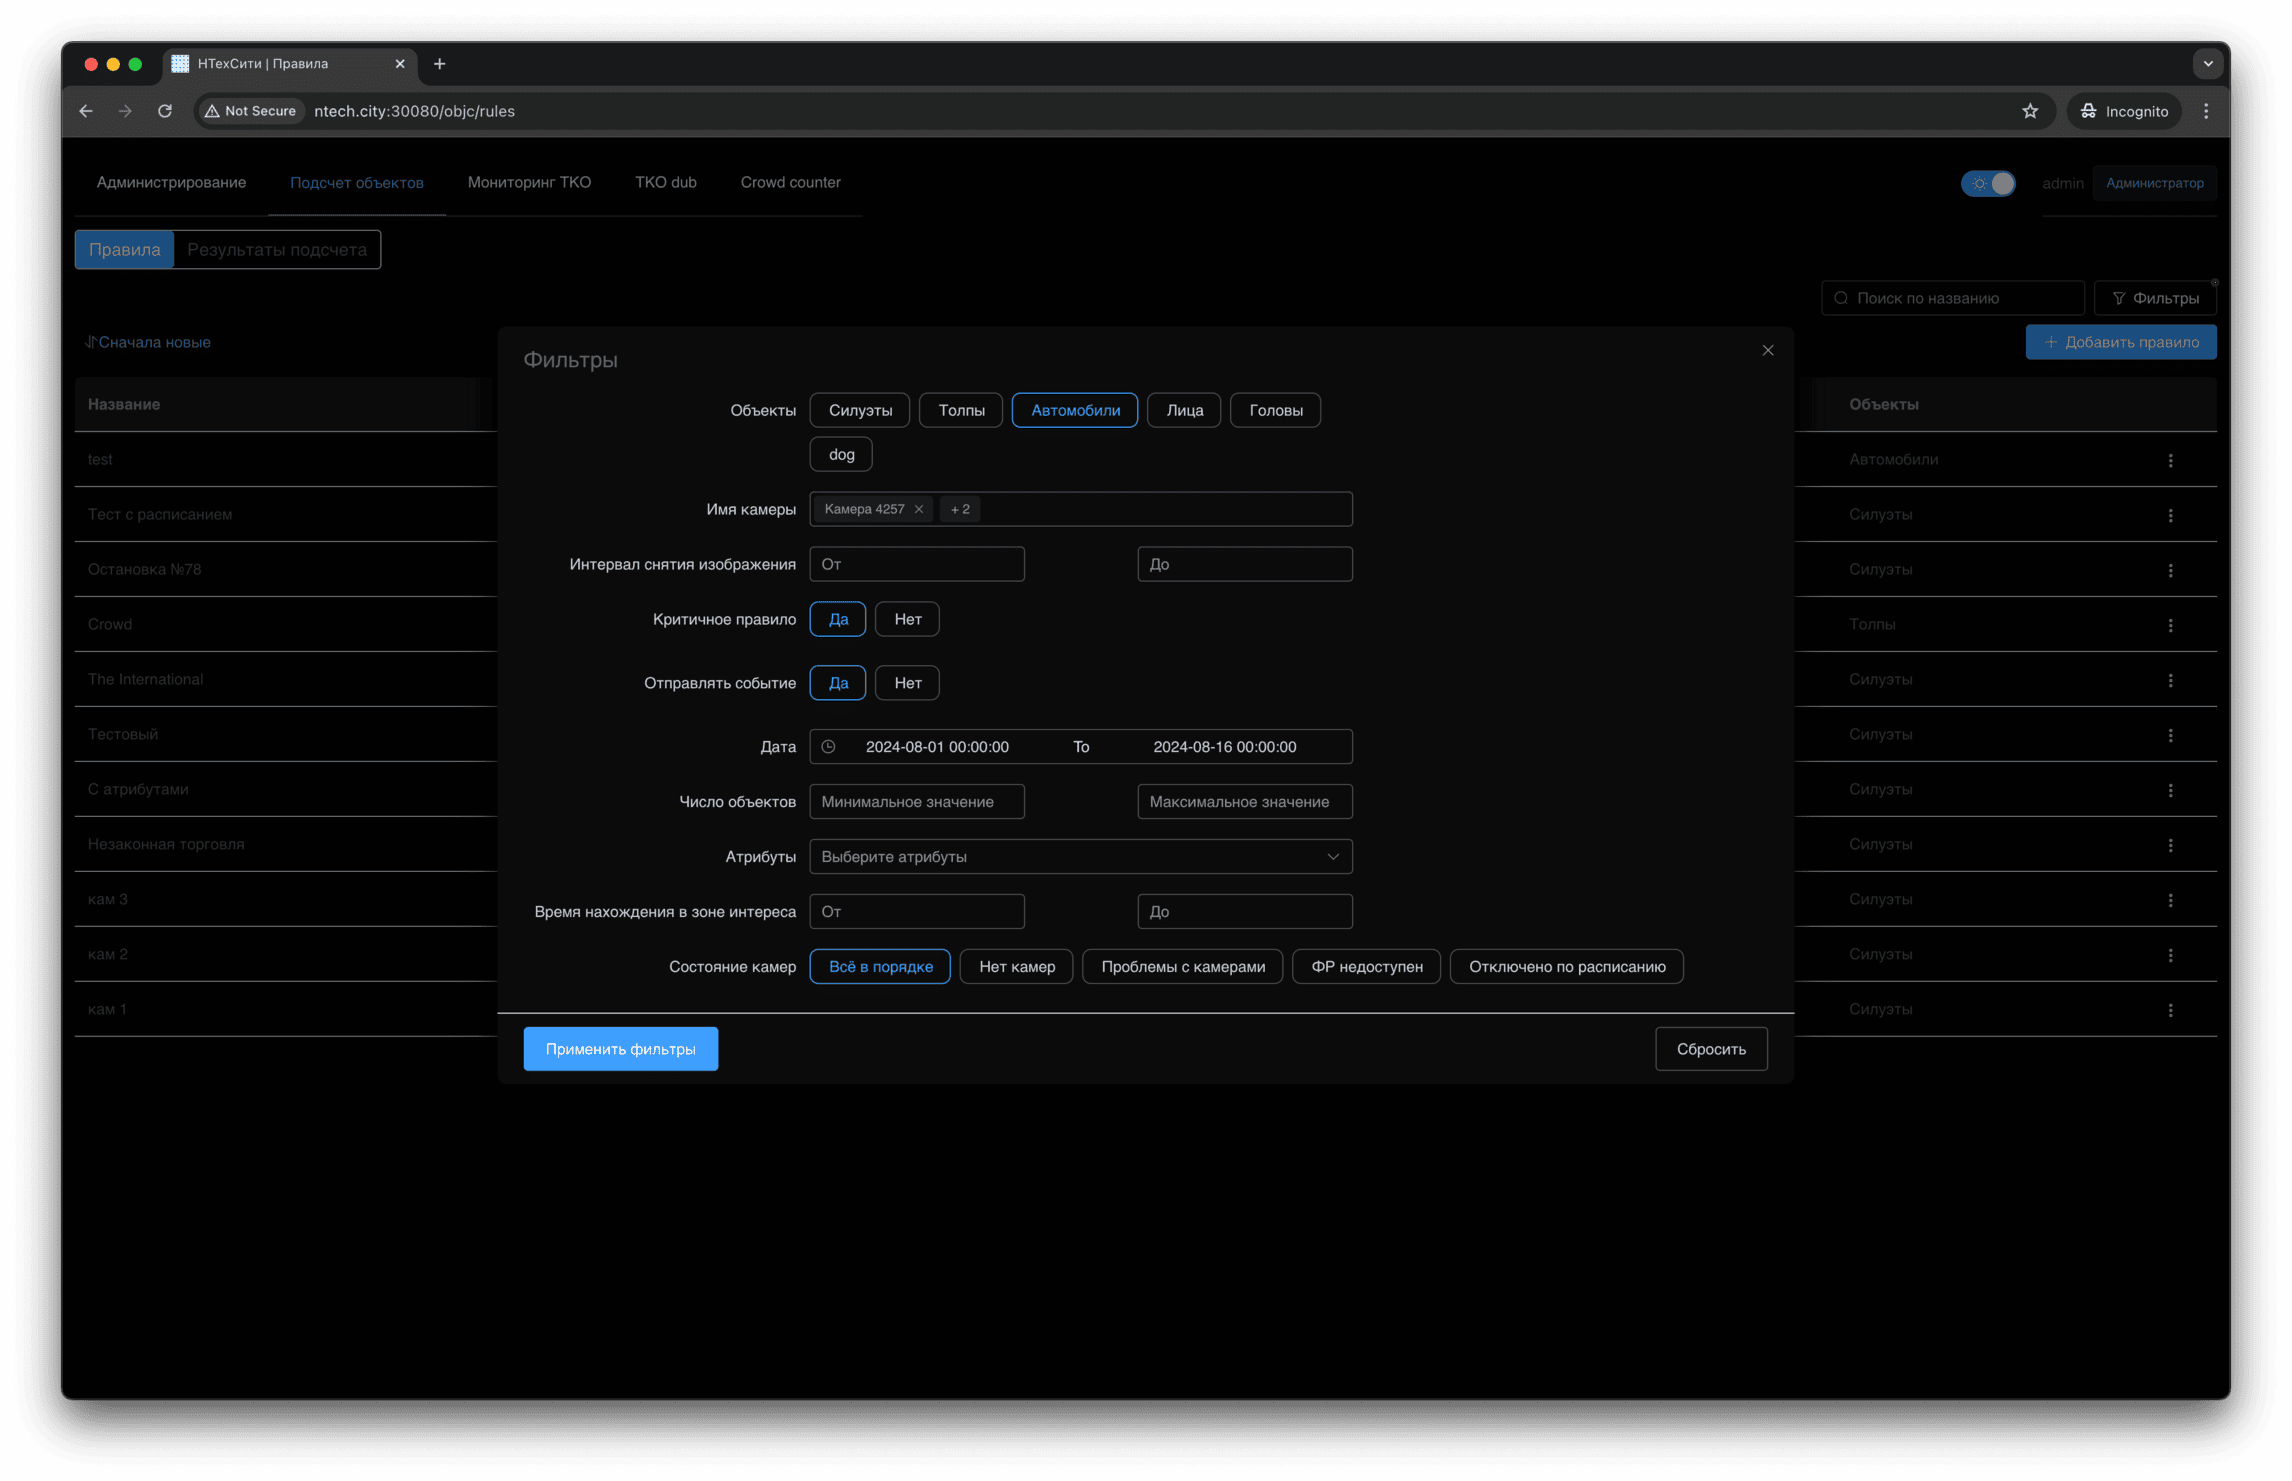Screen dimensions: 2292x1481
Task: Select Да for Отправлять событие
Action: (837, 683)
